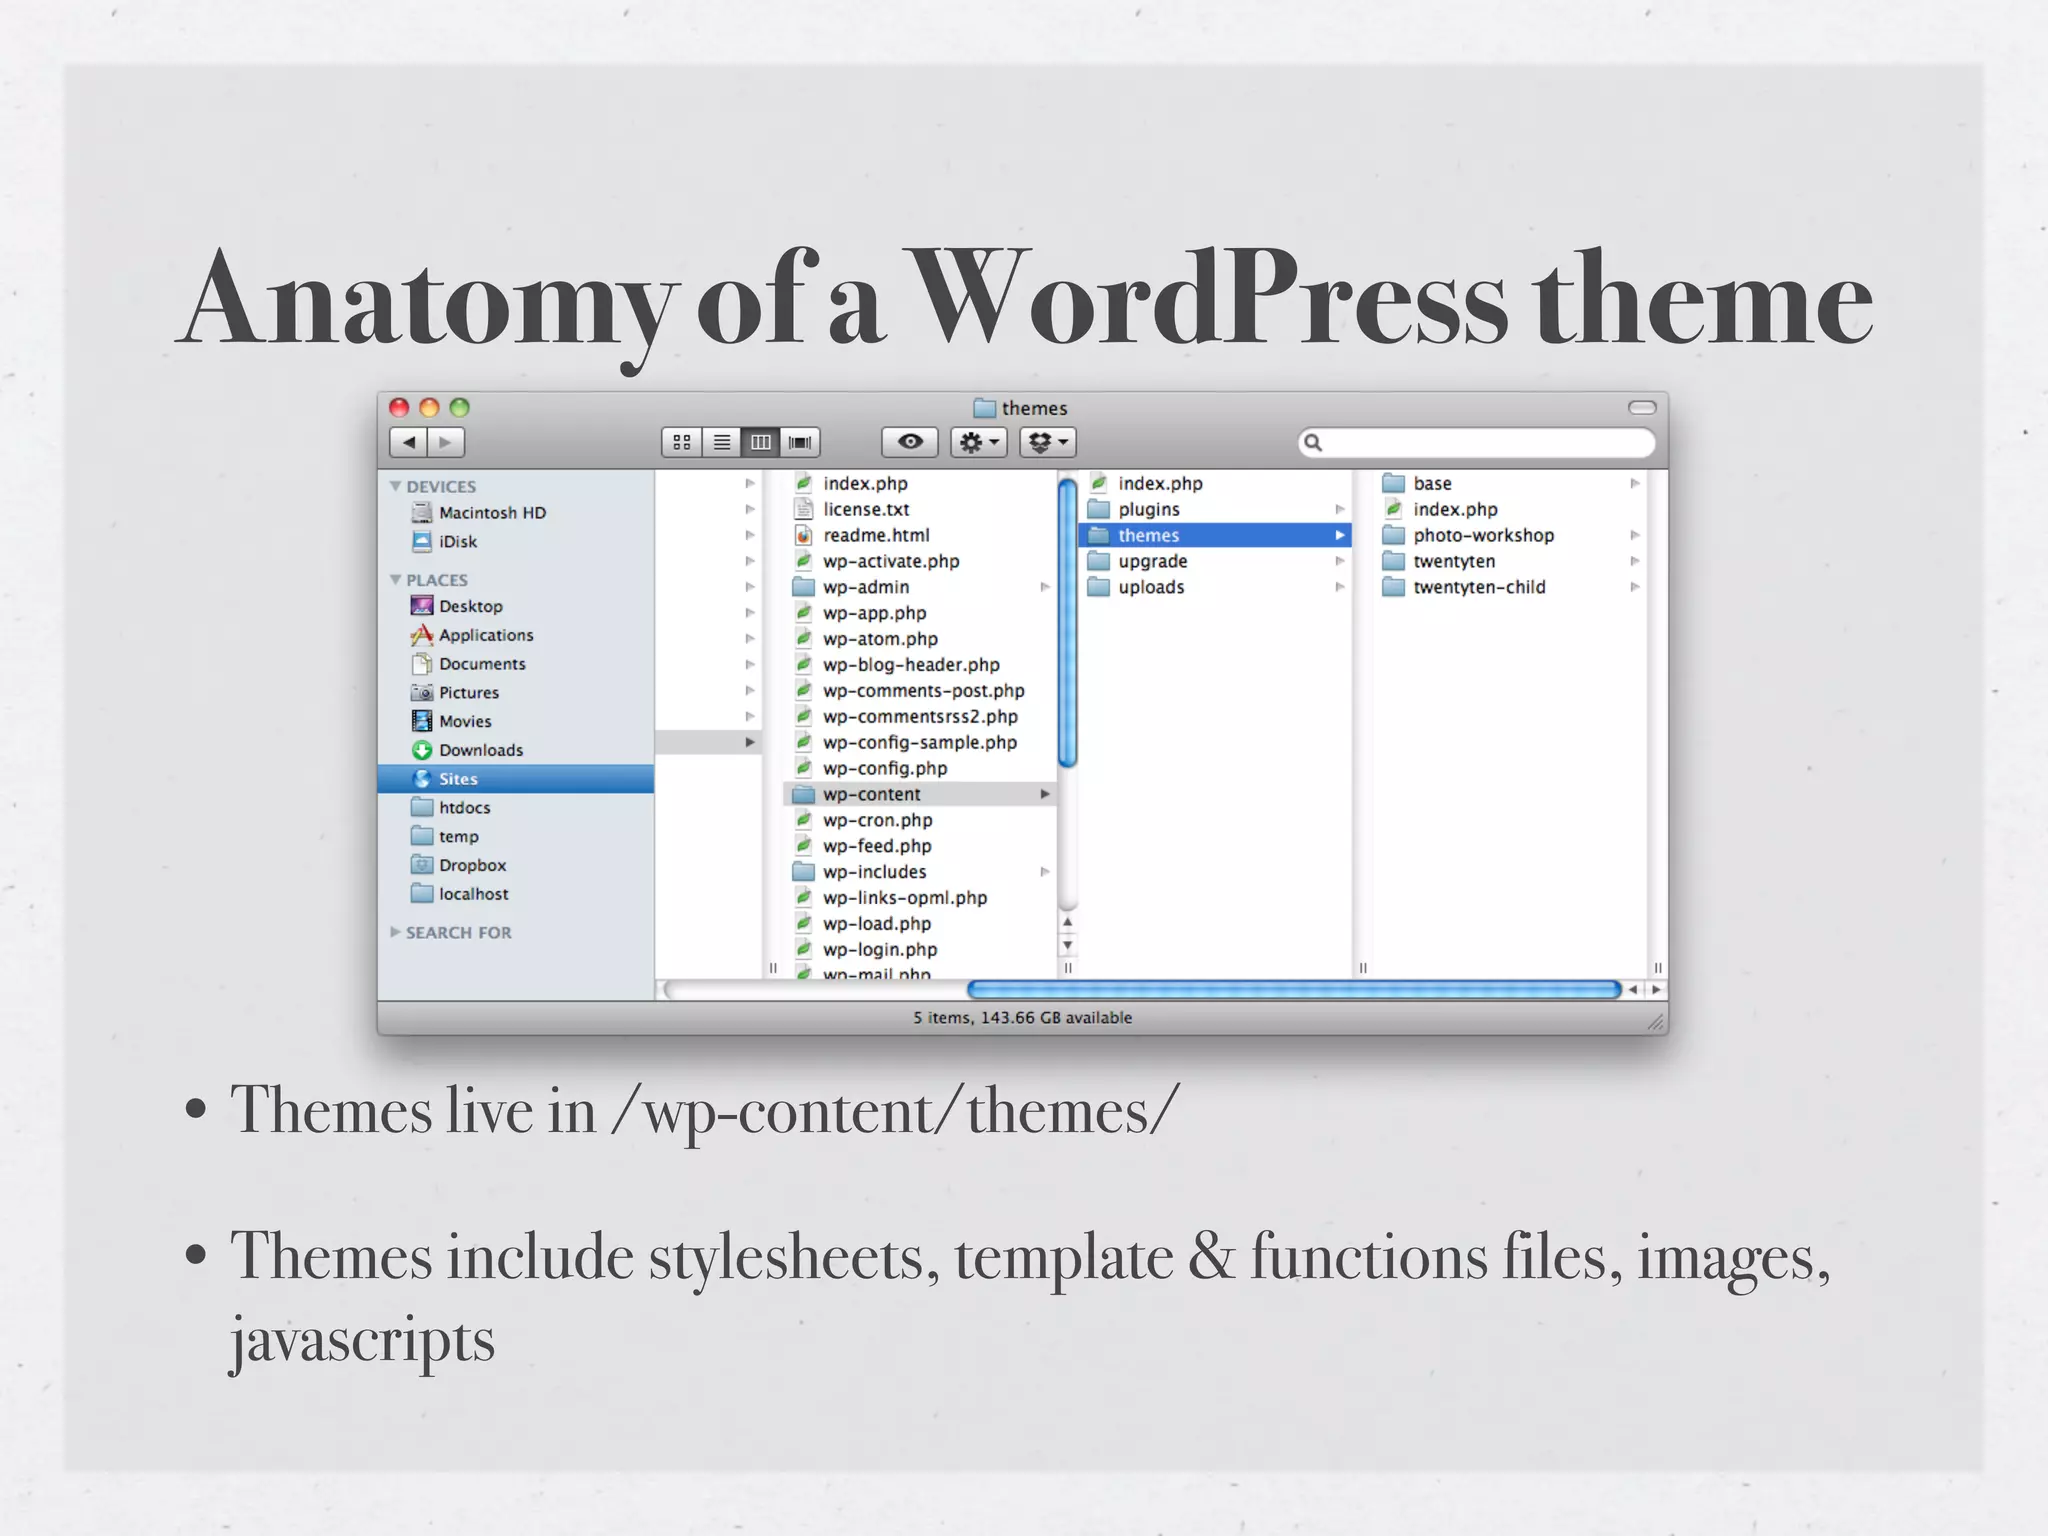Select wp-cron.php file

pos(864,820)
